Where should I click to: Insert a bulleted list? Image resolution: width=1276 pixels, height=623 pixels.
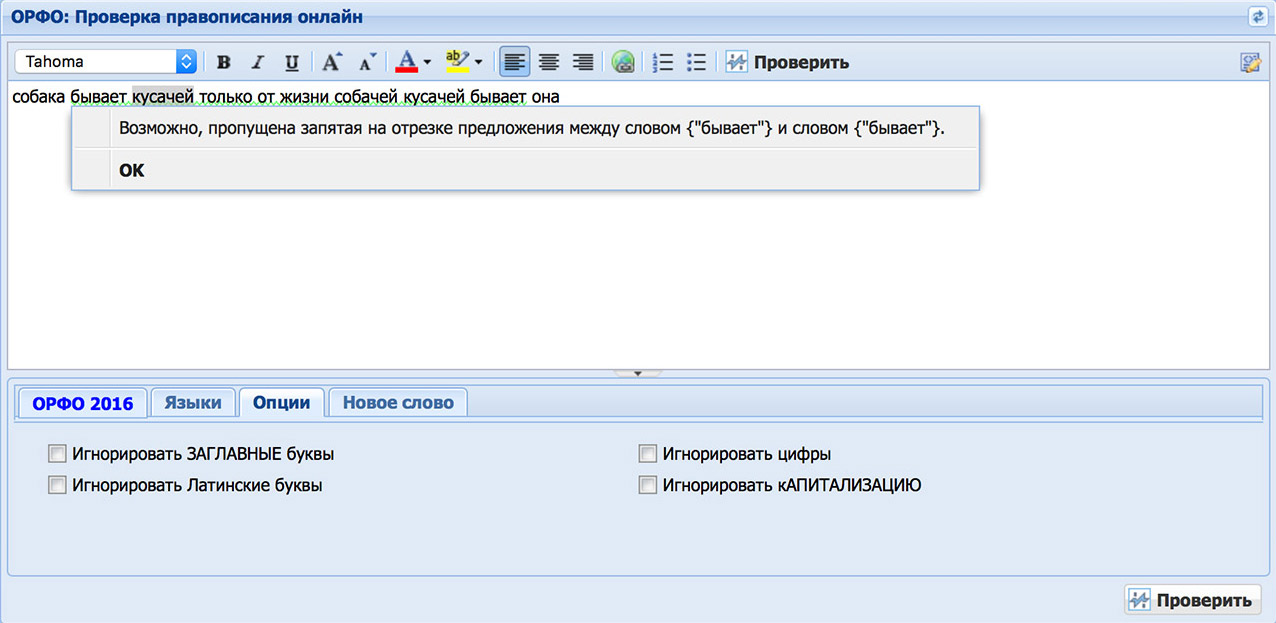coord(697,62)
